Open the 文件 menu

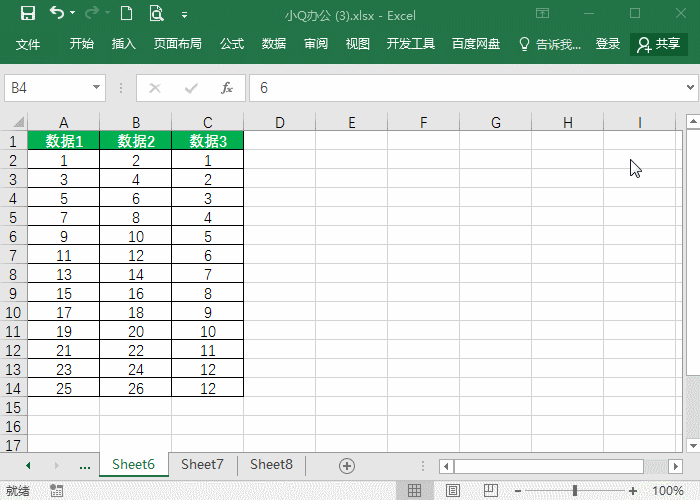pyautogui.click(x=28, y=44)
